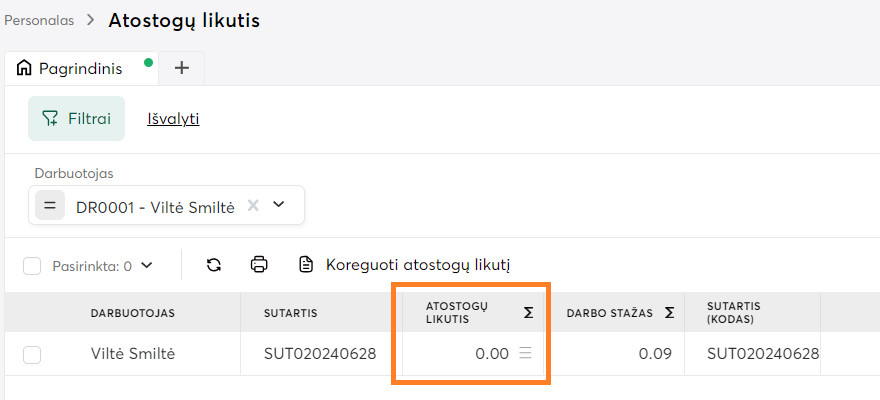Screen dimensions: 880x400
Task: Click the sum icon in Atostogų likutis header
Action: (528, 313)
